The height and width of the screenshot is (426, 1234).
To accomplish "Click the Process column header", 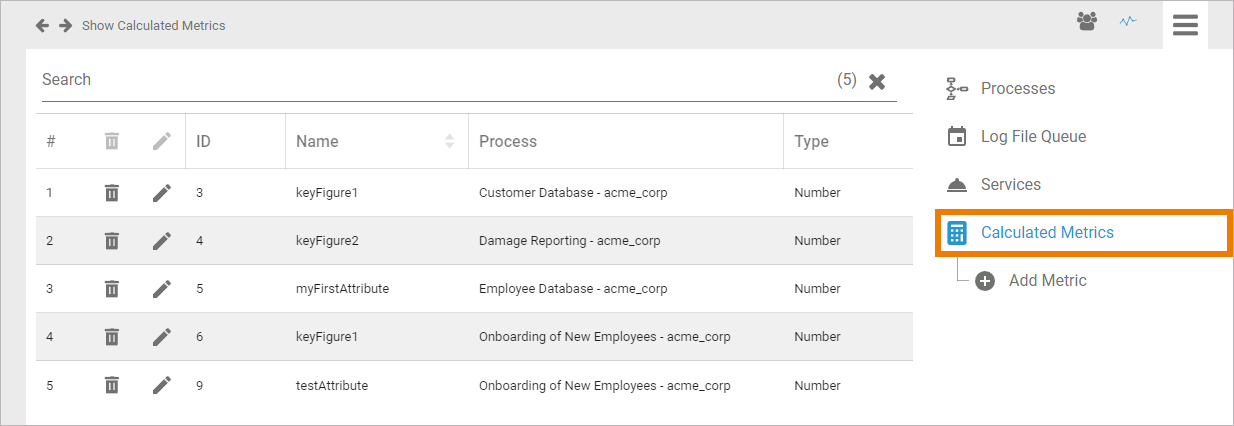I will click(x=508, y=142).
